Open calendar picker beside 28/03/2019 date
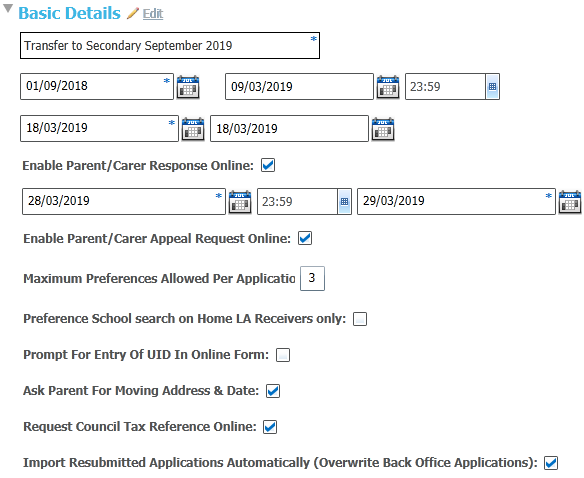 (x=240, y=202)
